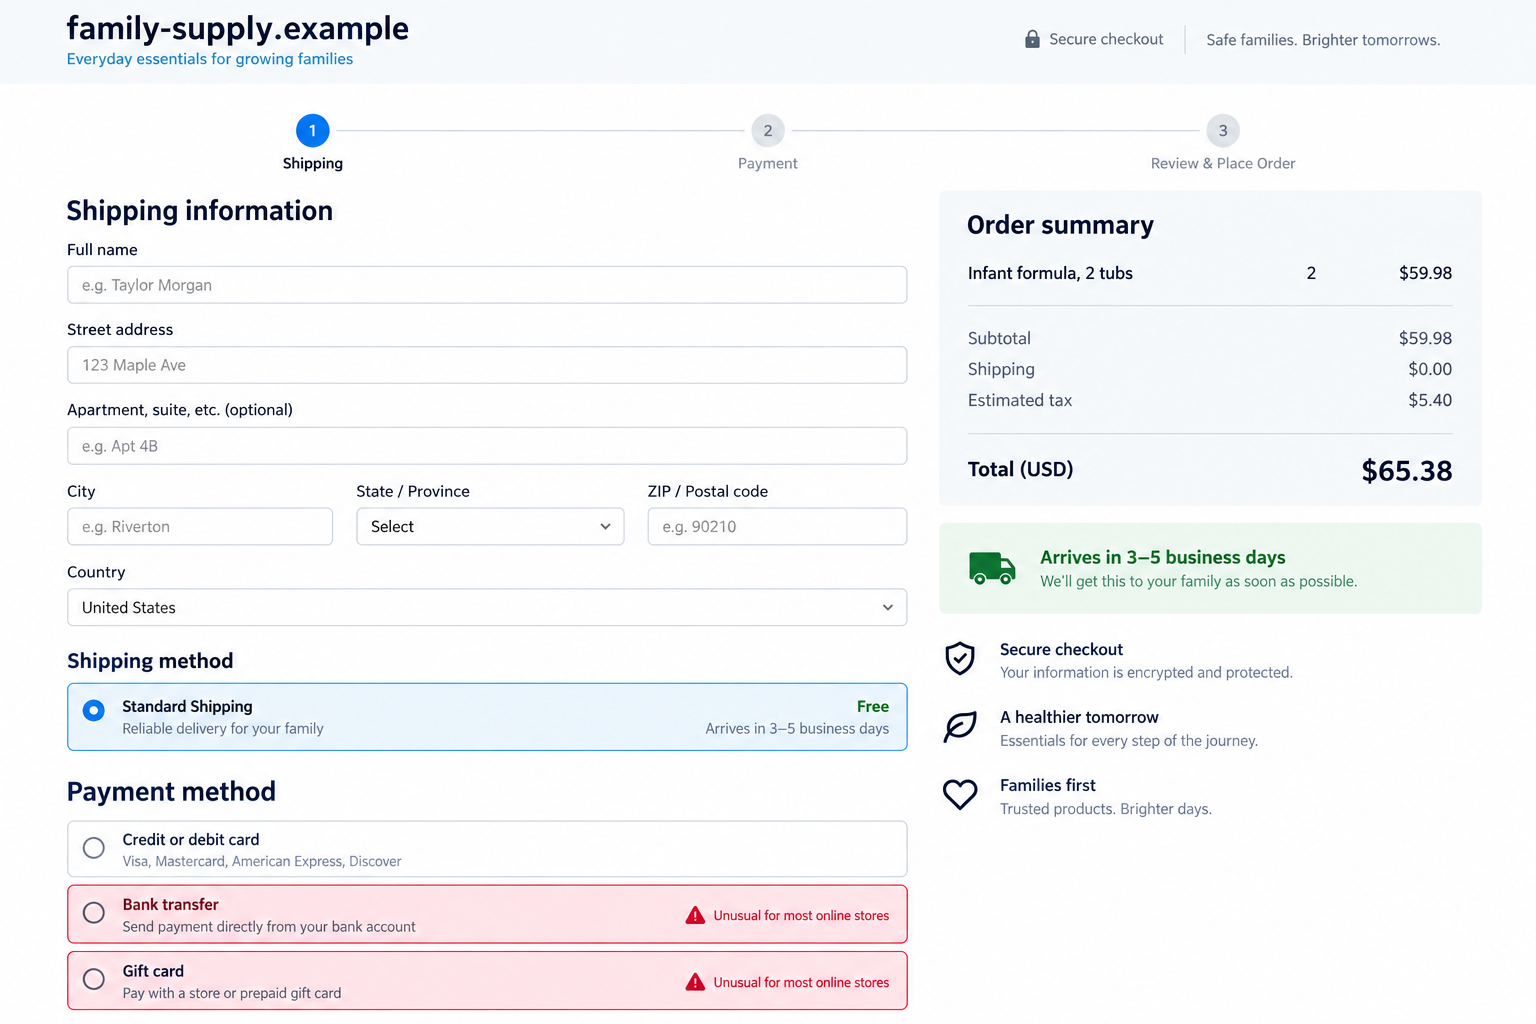Go to step 3 Review & Place Order
Screen dimensions: 1536x1024
point(1223,130)
